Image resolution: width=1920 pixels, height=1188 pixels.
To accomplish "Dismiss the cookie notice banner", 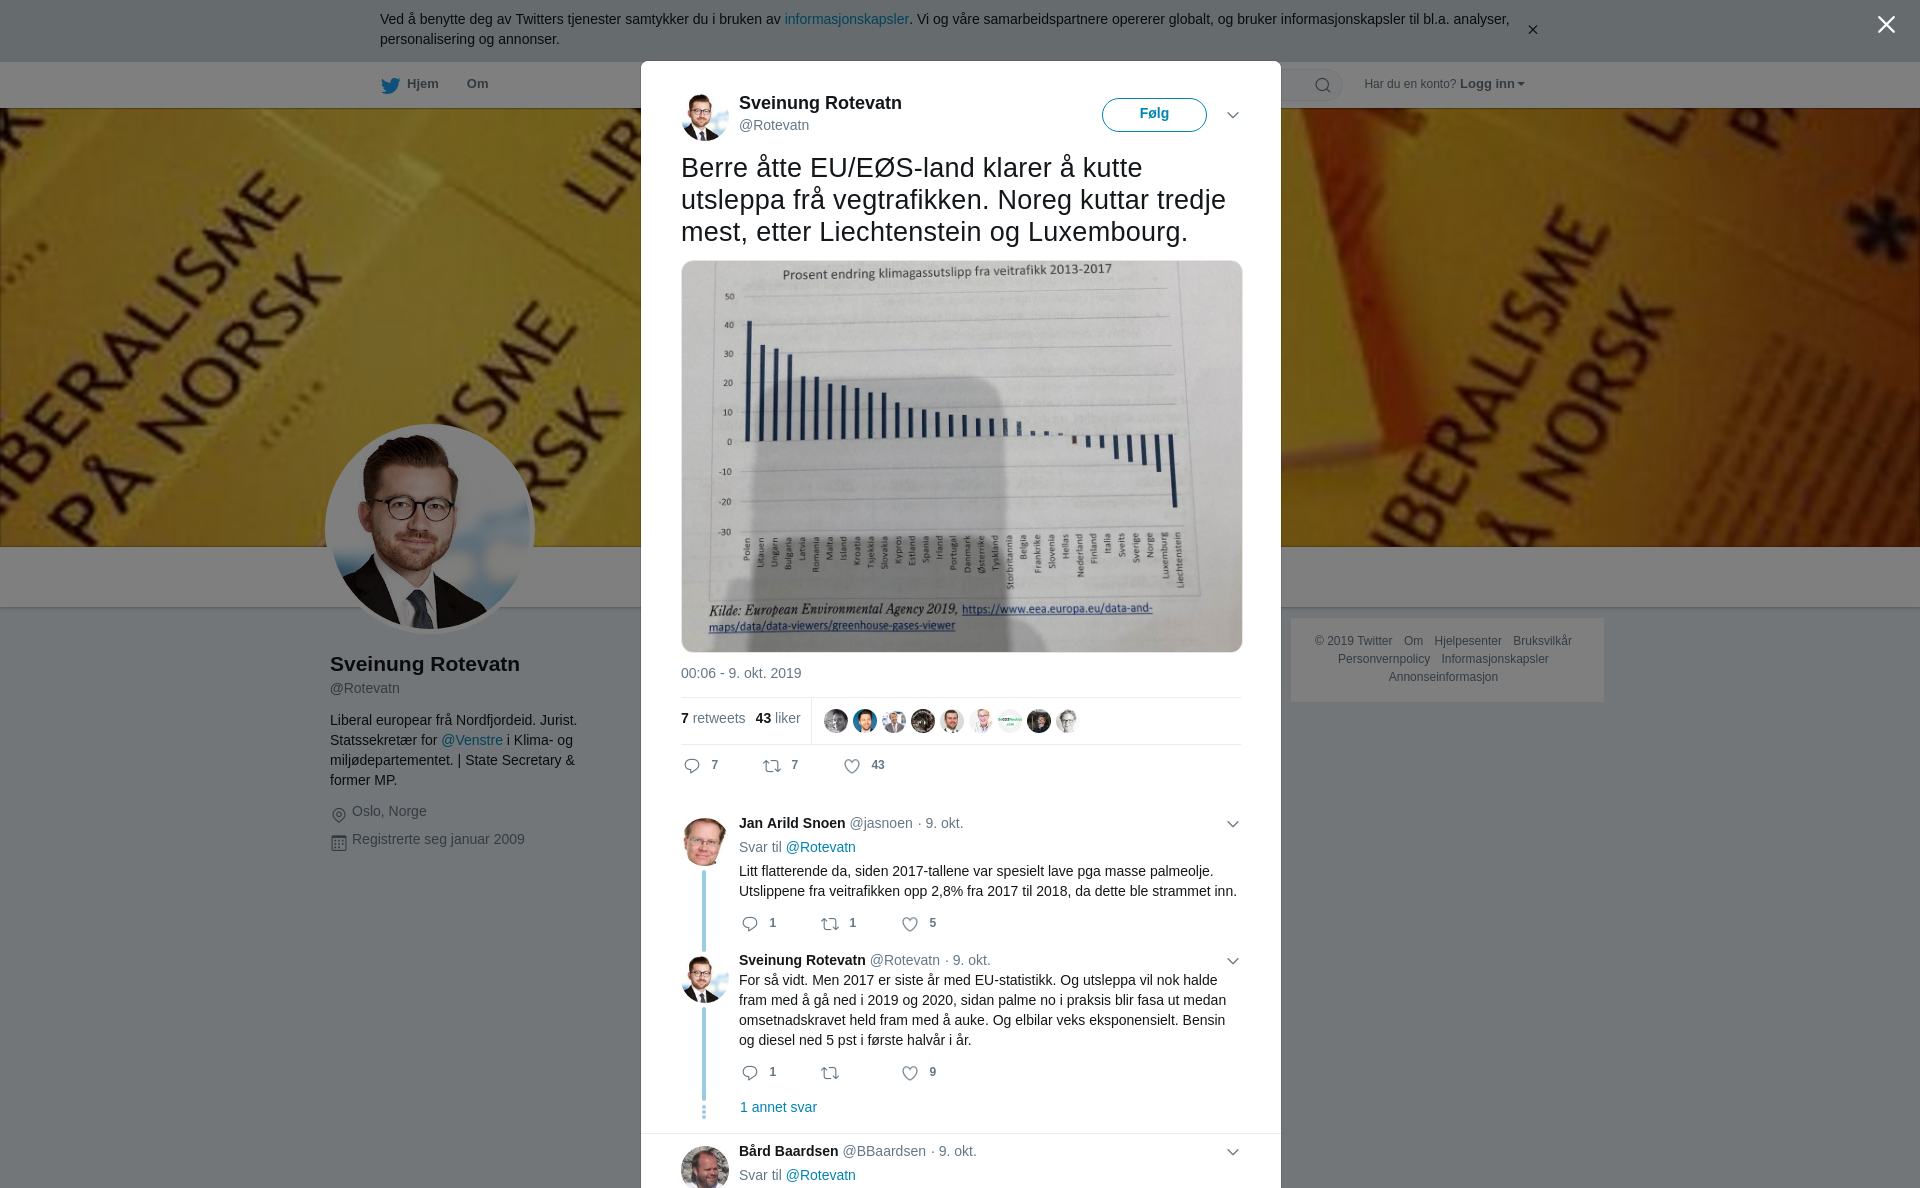I will coord(1532,30).
